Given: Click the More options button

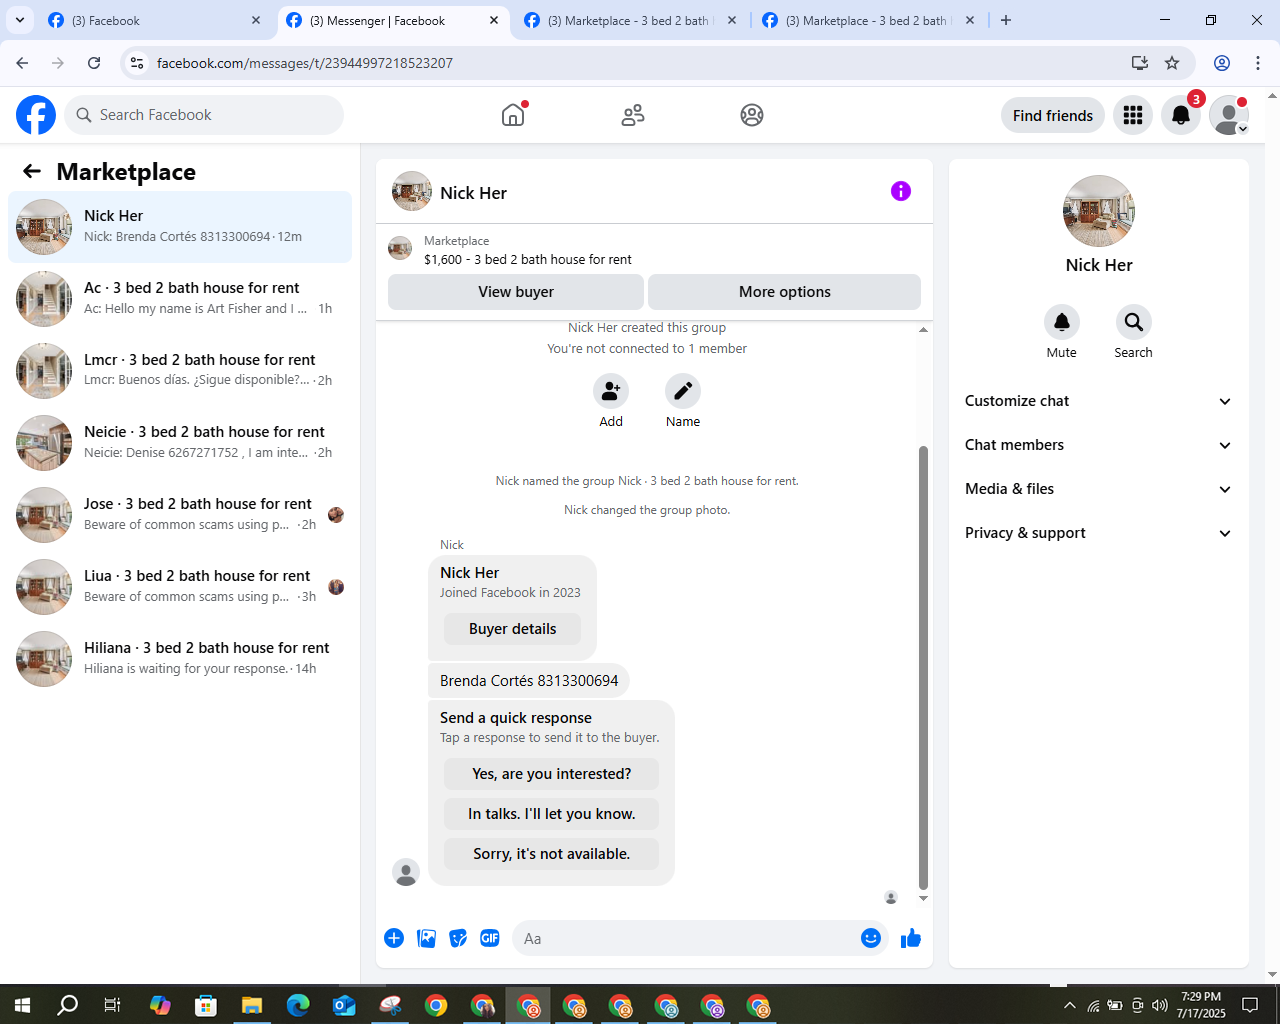Looking at the screenshot, I should (785, 292).
